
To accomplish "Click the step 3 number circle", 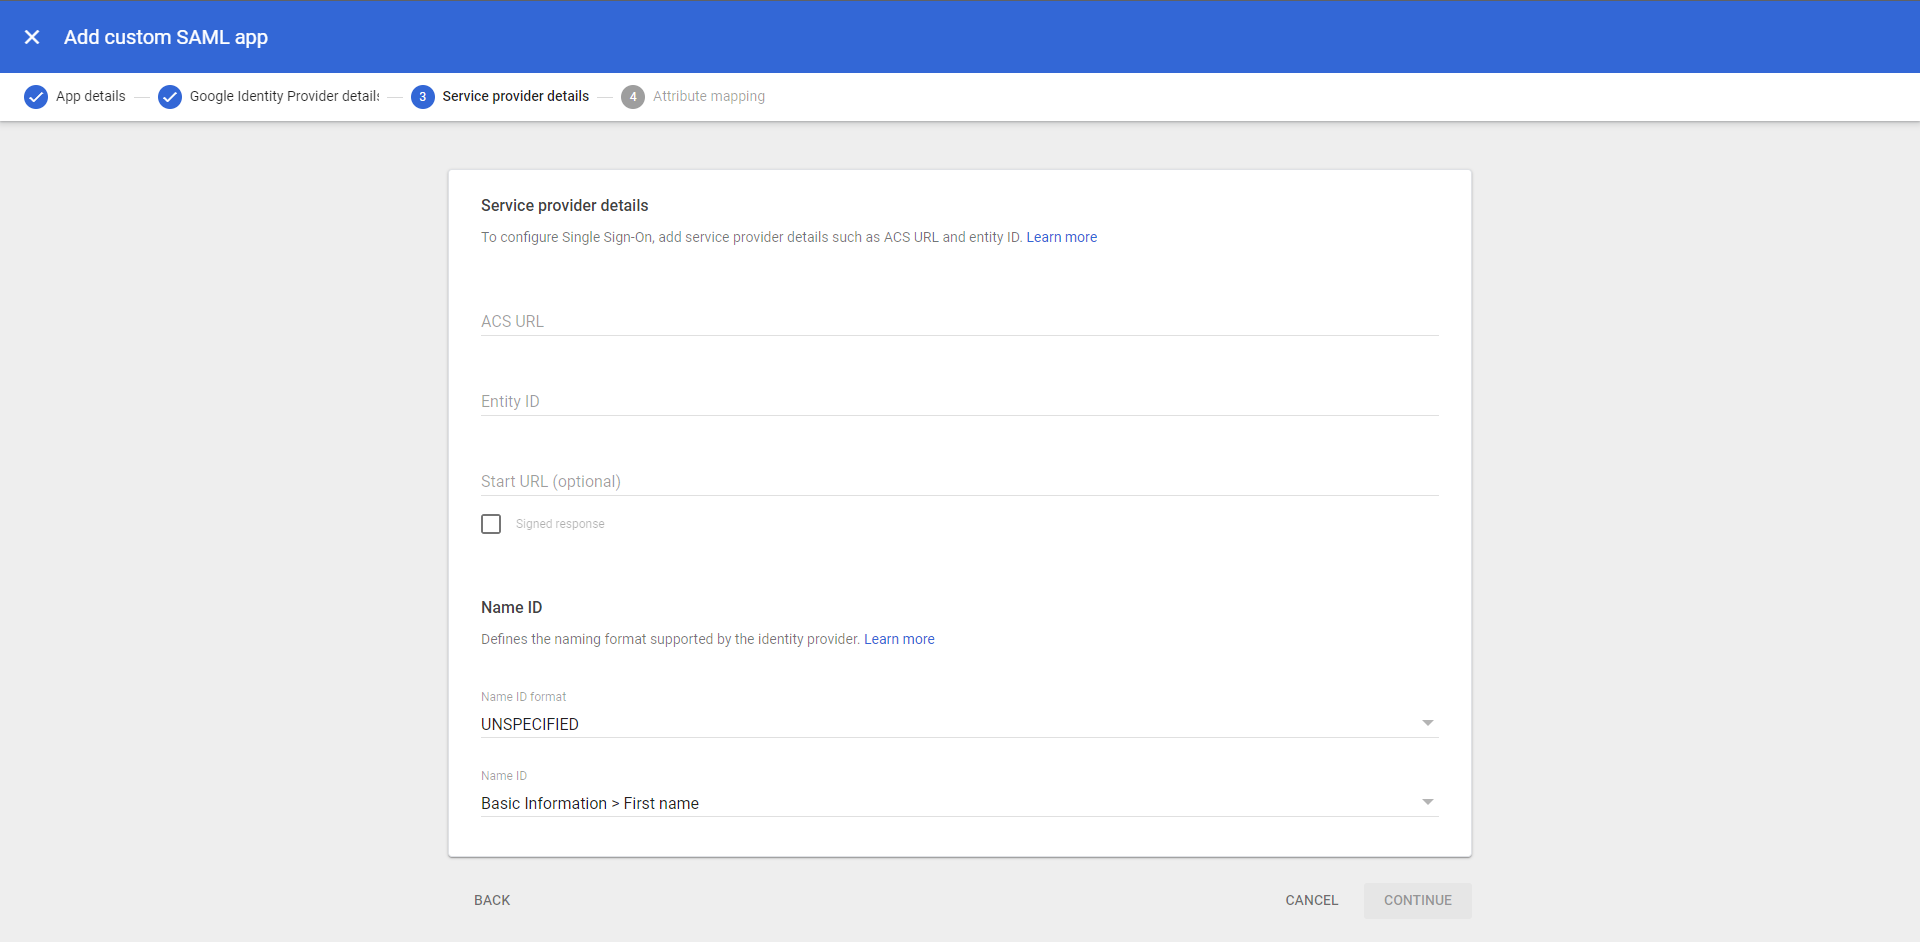I will [x=423, y=97].
